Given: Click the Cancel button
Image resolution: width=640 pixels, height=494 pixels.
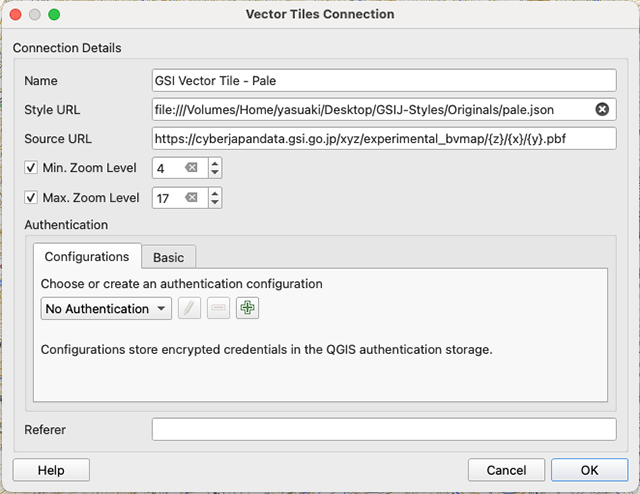Looking at the screenshot, I should 506,470.
